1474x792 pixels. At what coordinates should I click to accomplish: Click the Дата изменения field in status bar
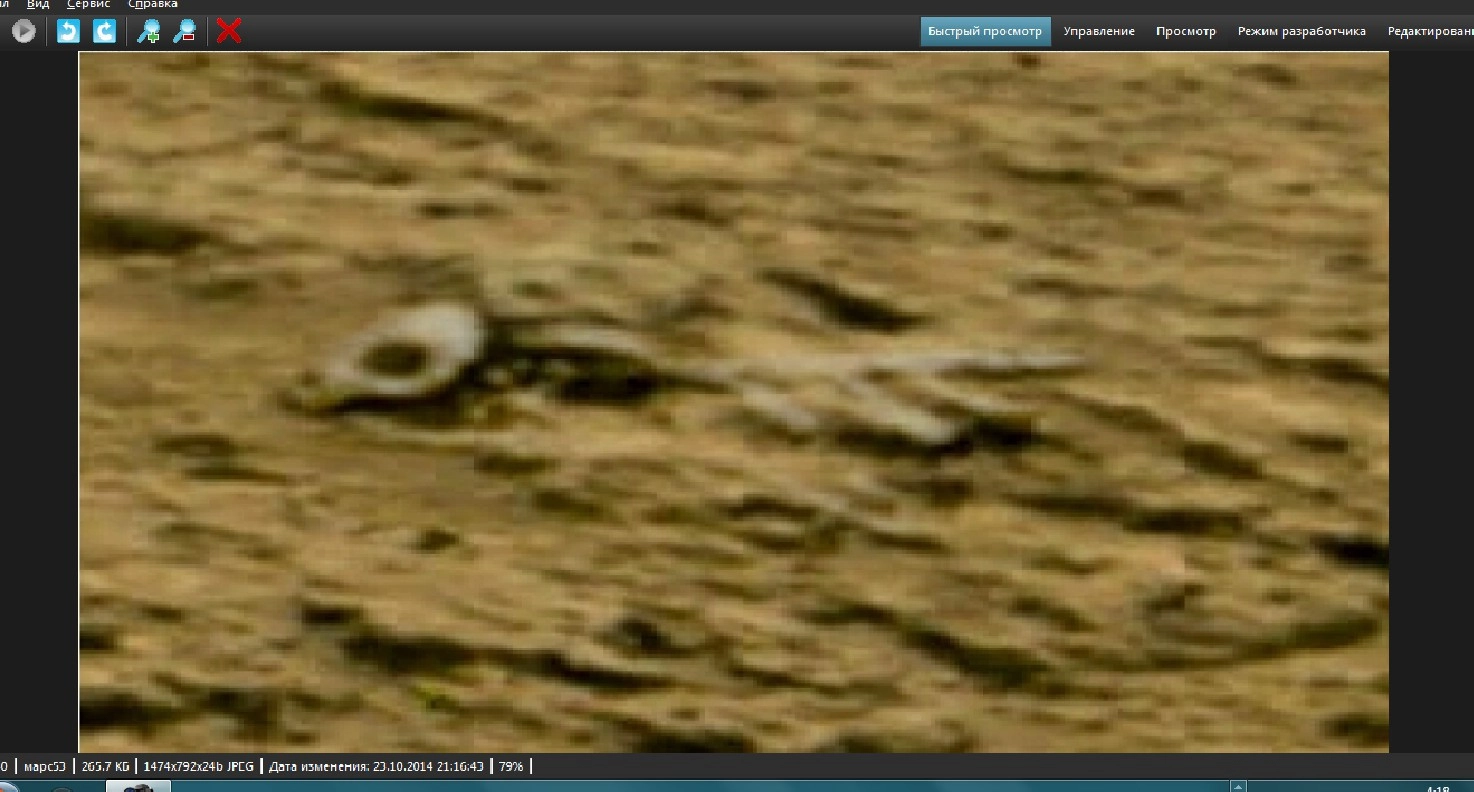(x=376, y=767)
